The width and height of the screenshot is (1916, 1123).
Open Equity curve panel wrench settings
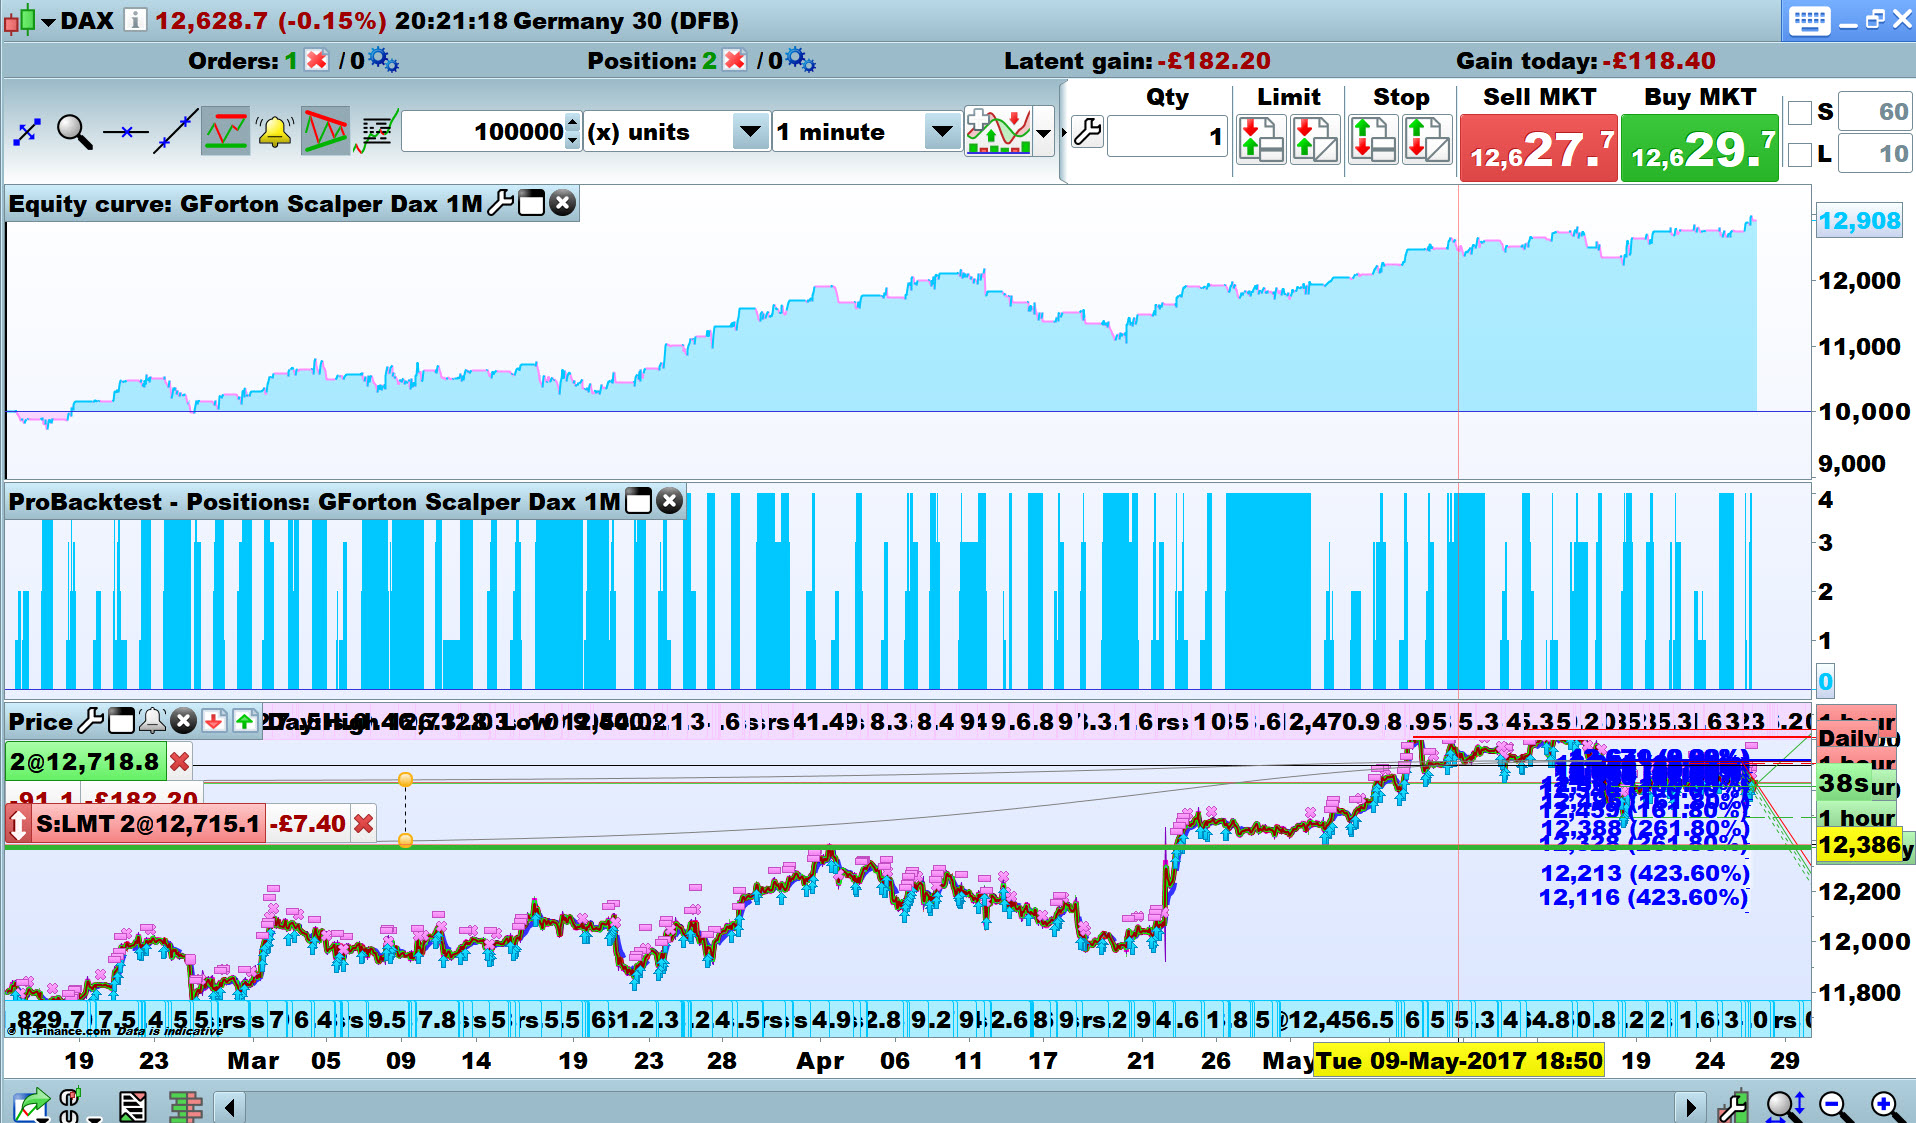click(x=500, y=203)
